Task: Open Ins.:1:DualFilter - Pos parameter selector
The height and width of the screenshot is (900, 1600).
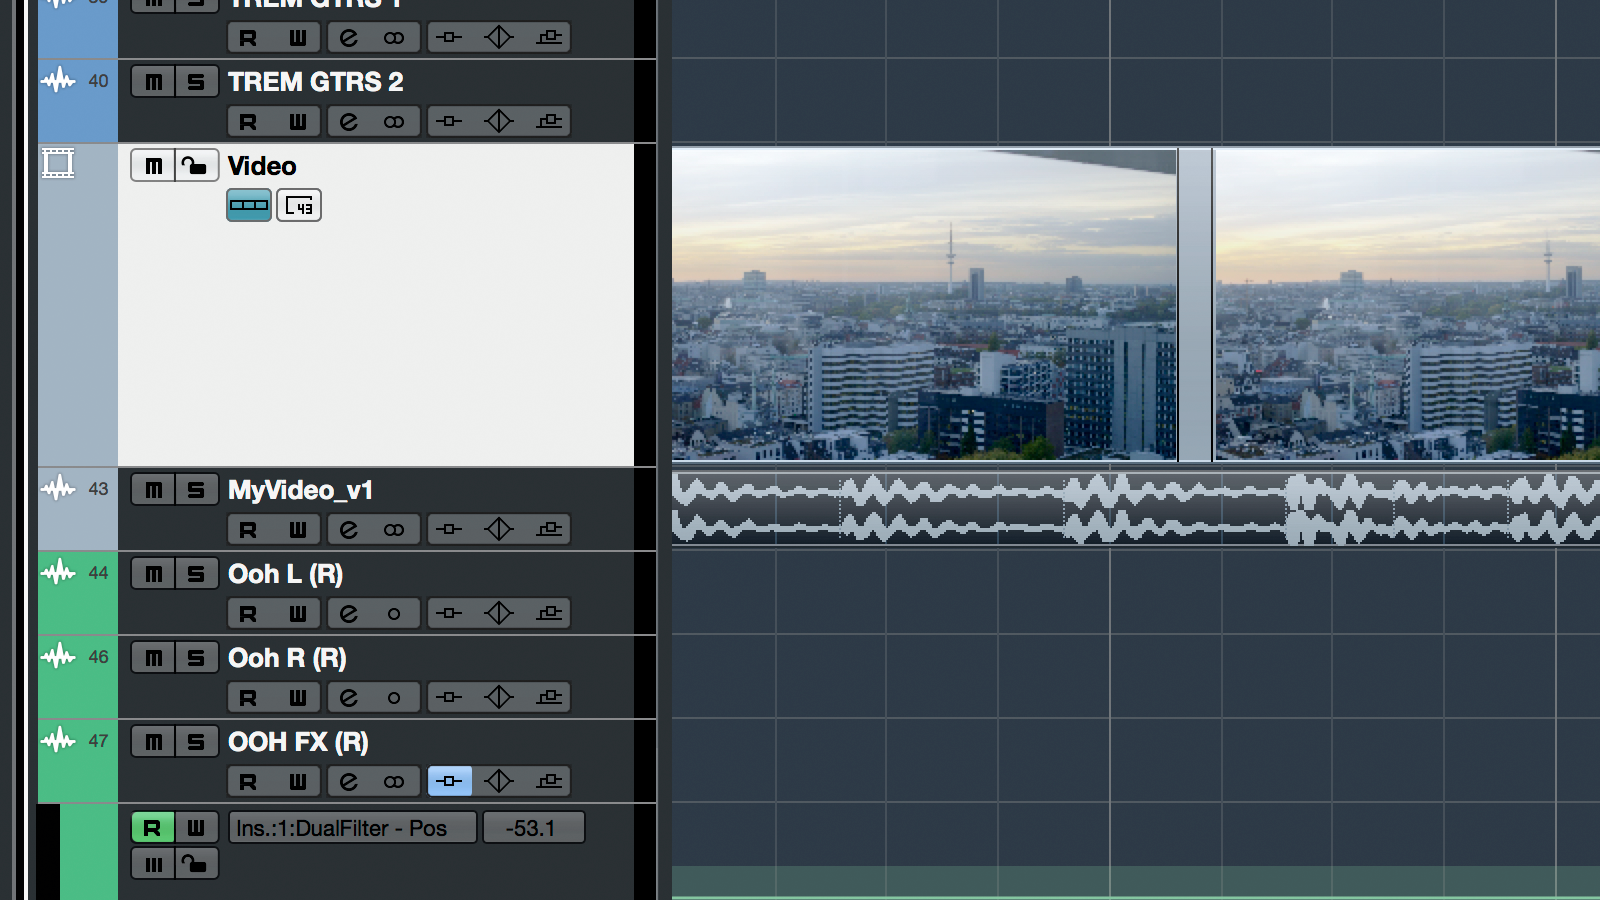Action: click(353, 828)
